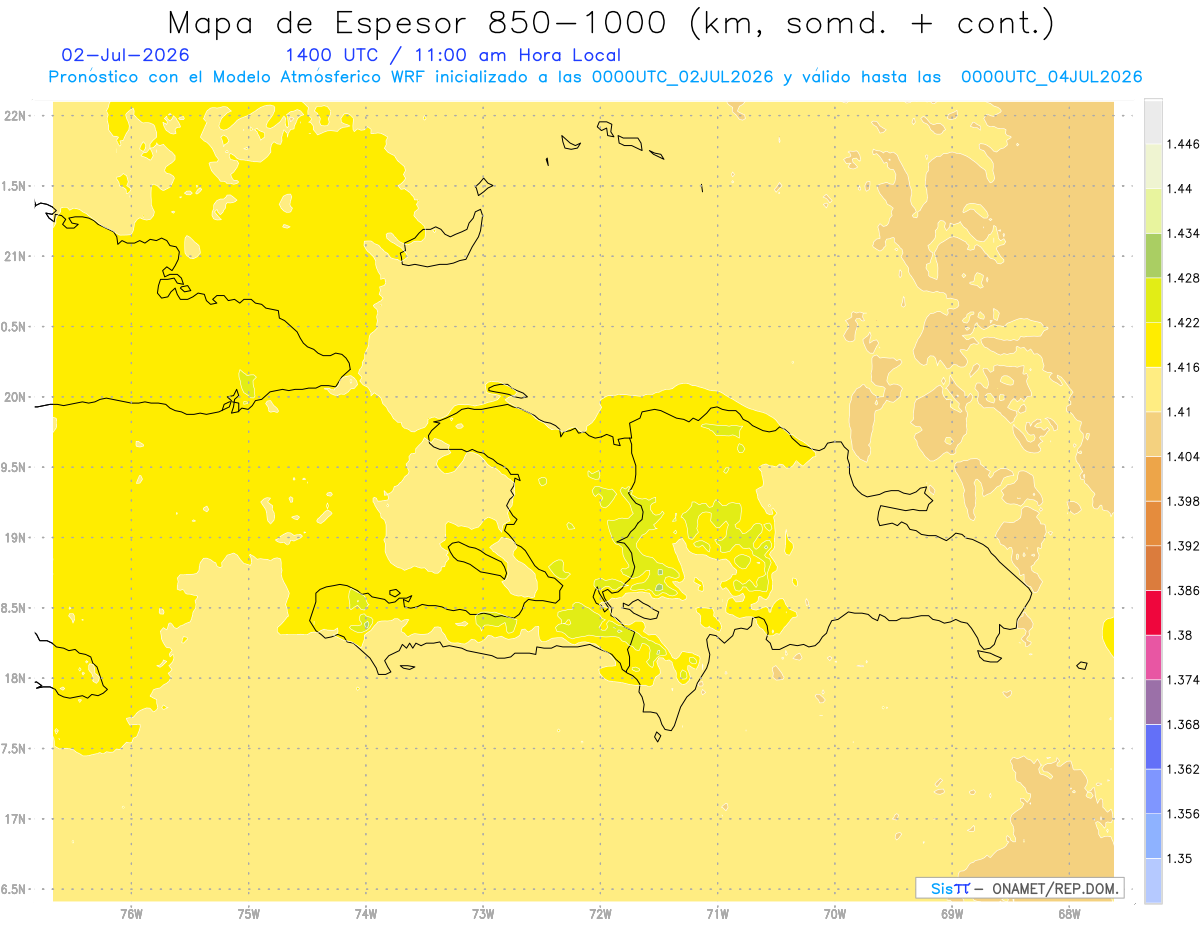1200x927 pixels.
Task: Click the legend value '1.398'
Action: (1182, 501)
